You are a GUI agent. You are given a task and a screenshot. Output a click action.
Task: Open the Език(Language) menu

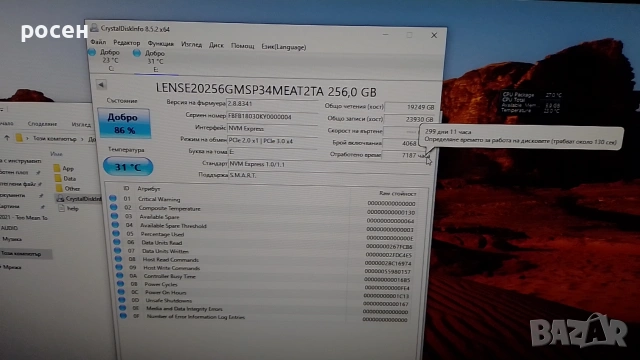click(x=284, y=47)
